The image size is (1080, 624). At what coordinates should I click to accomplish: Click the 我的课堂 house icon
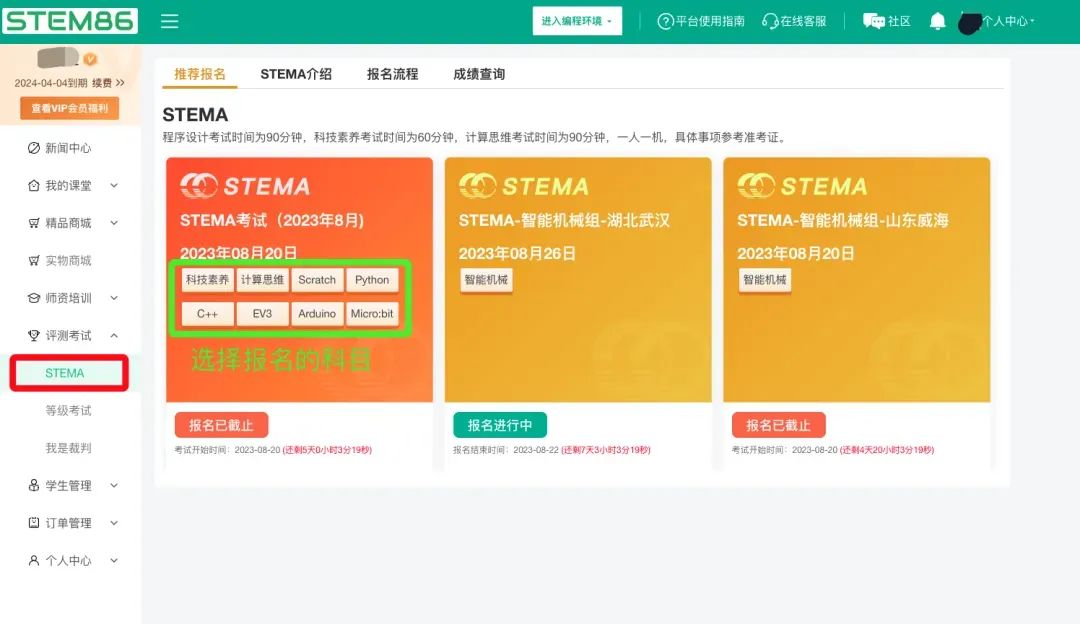tap(33, 185)
